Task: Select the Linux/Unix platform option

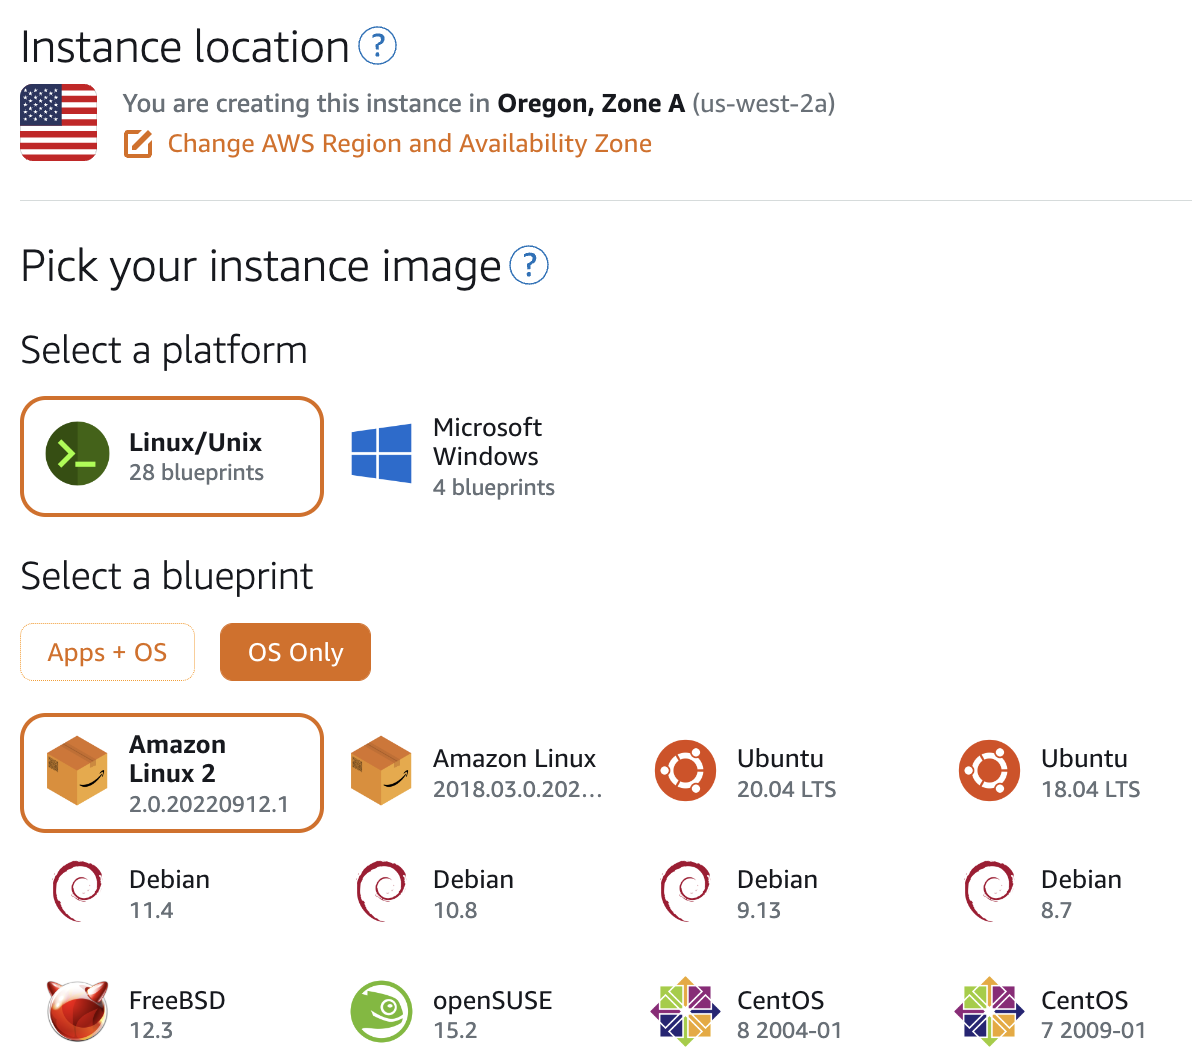Action: tap(172, 457)
